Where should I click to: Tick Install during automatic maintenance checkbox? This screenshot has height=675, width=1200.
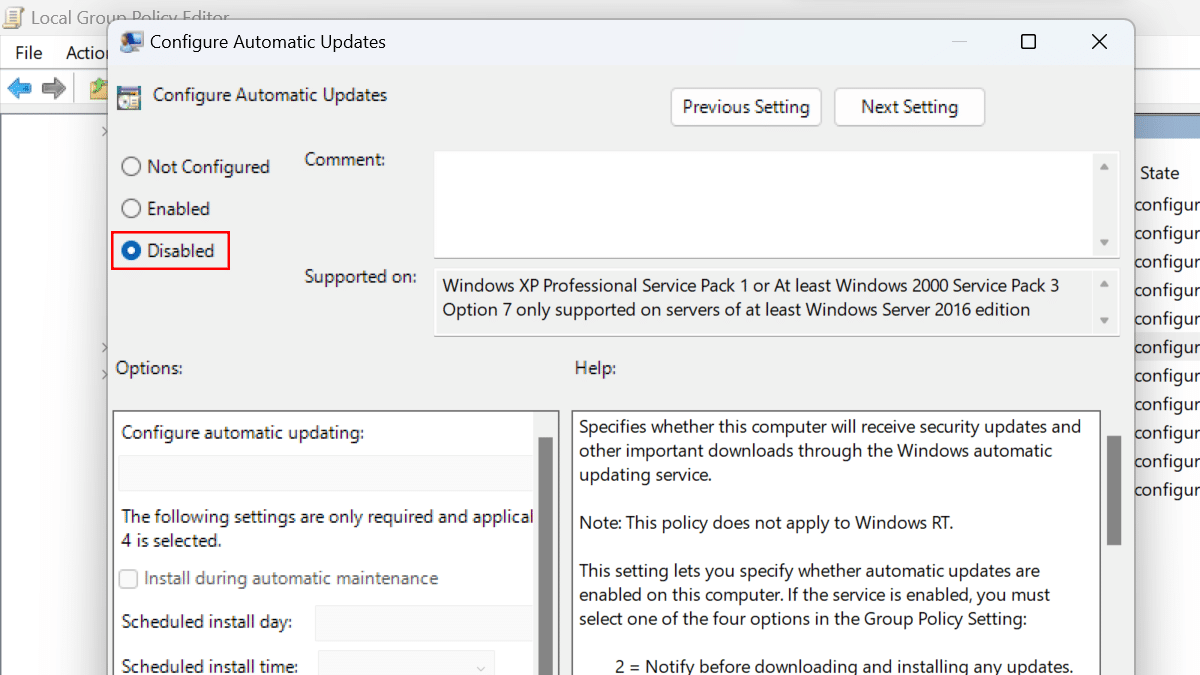click(x=129, y=579)
